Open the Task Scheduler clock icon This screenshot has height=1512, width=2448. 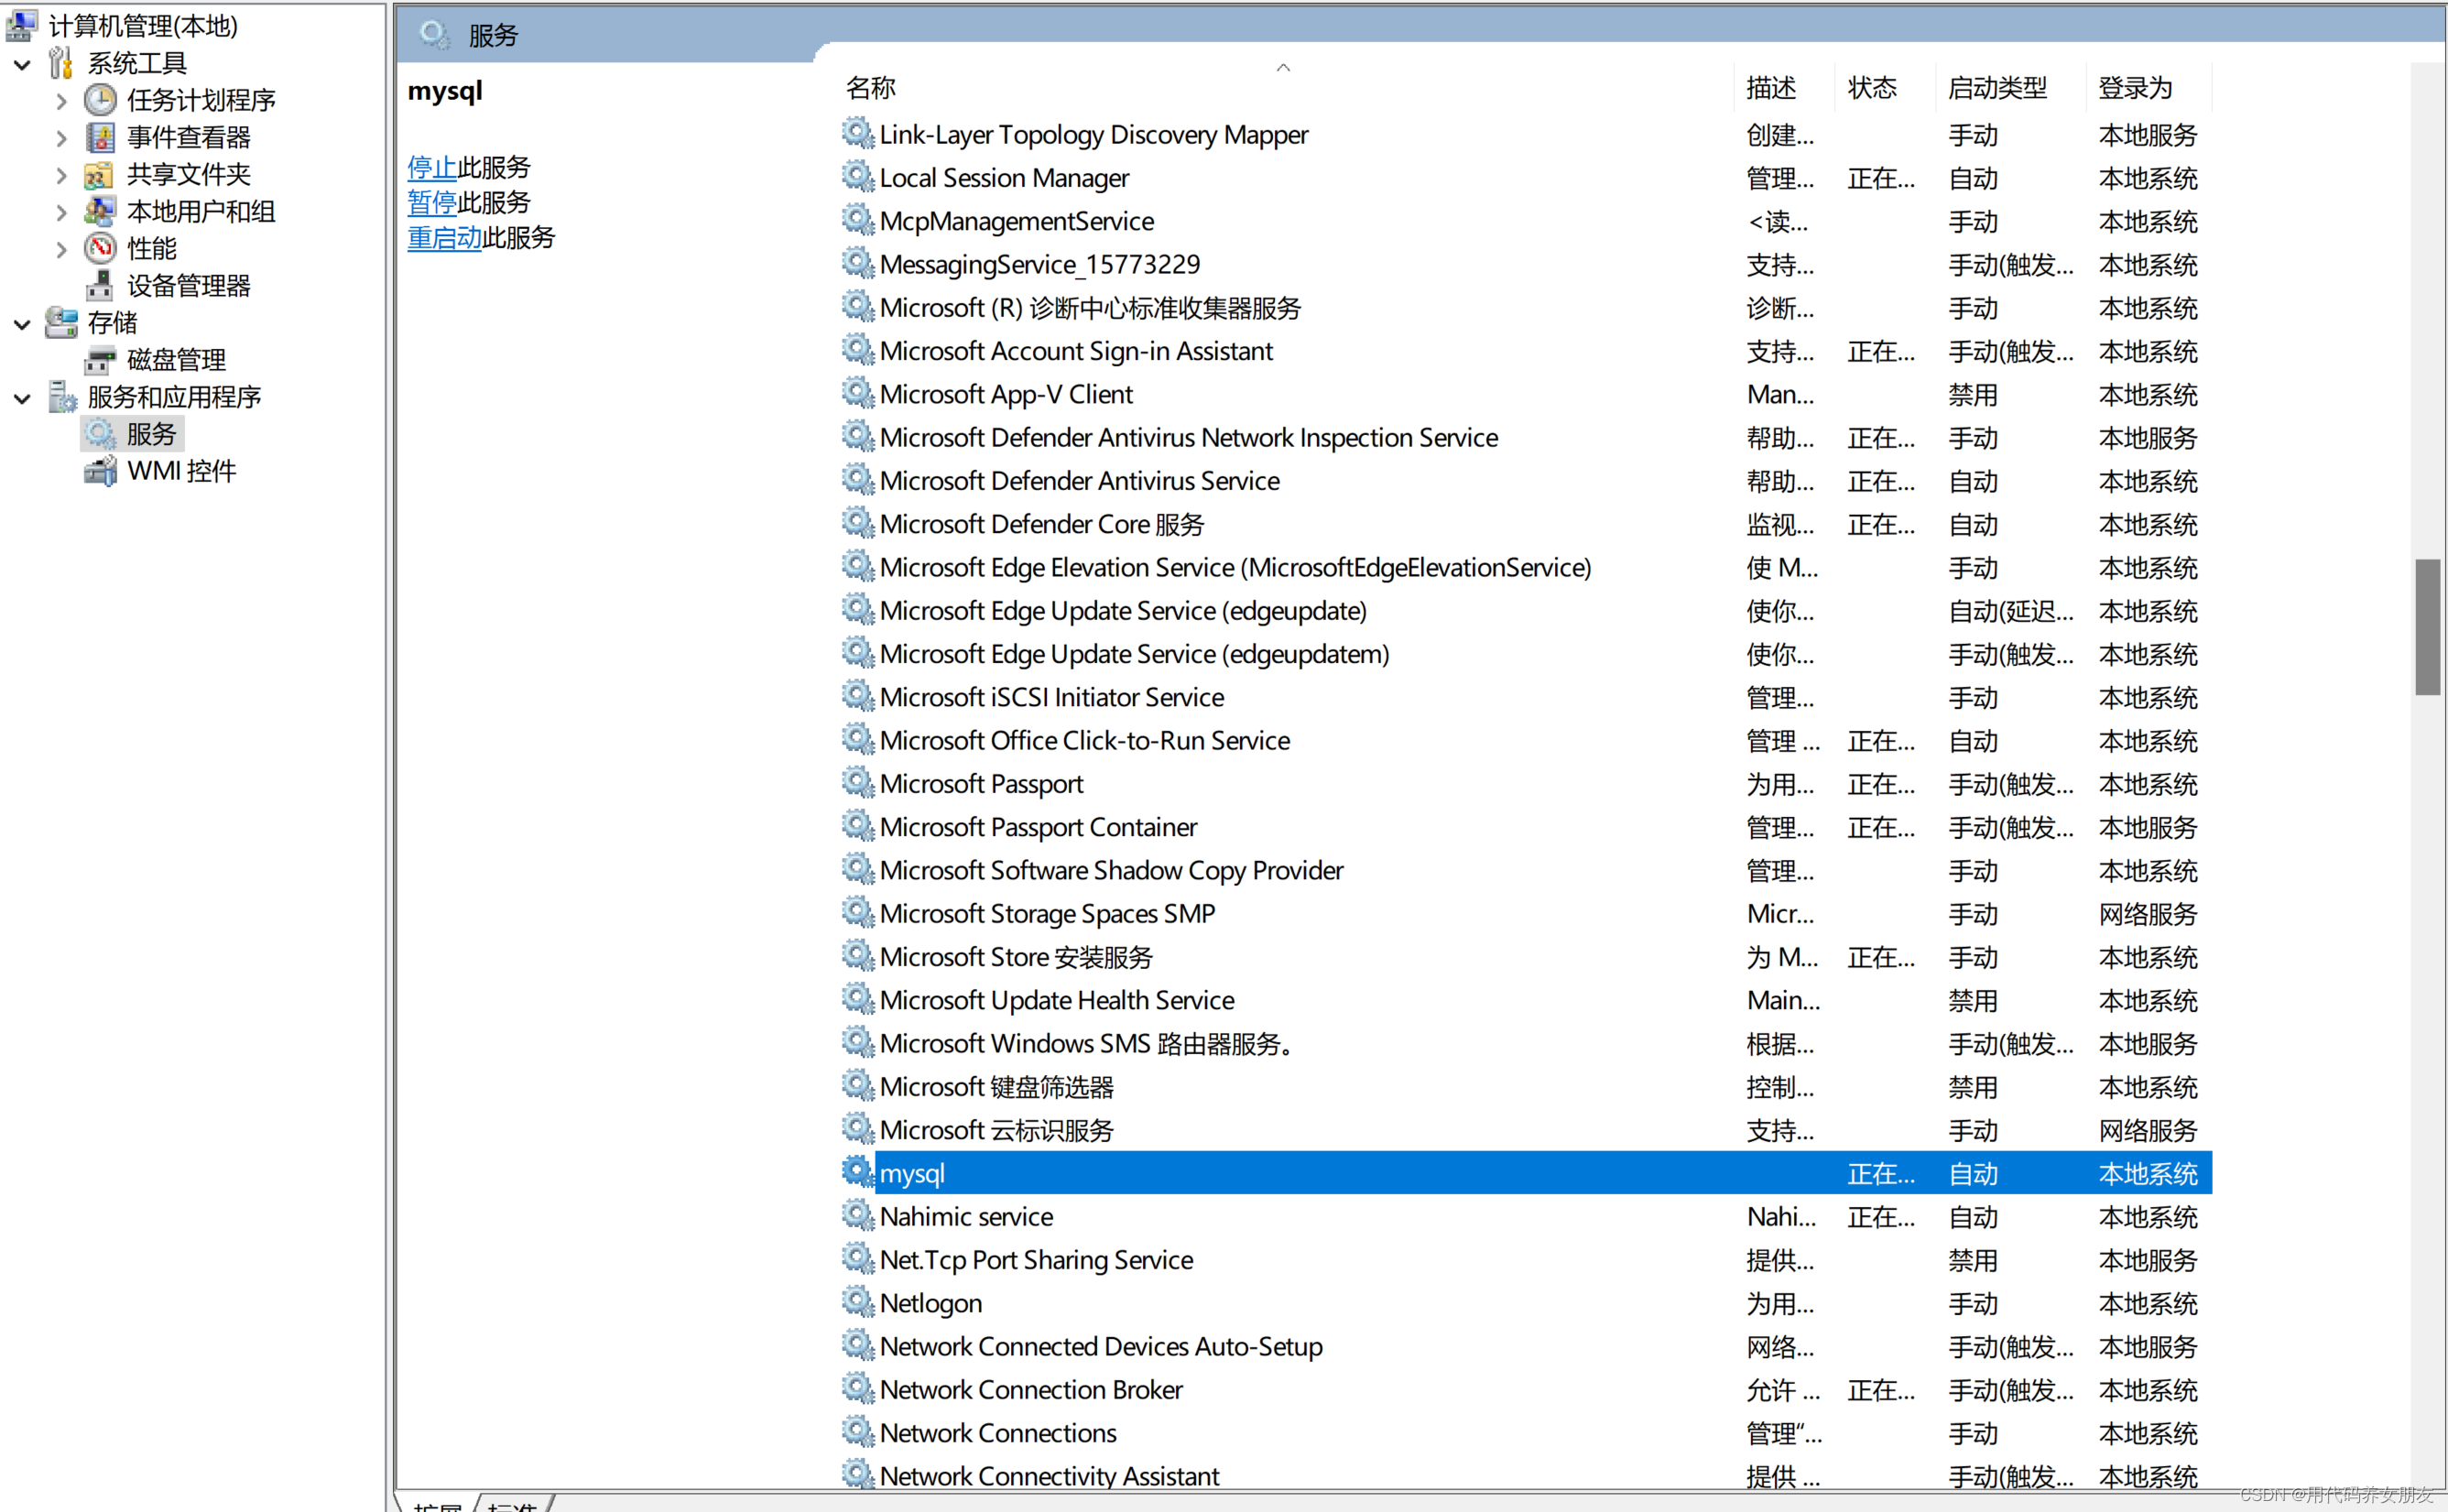point(100,100)
